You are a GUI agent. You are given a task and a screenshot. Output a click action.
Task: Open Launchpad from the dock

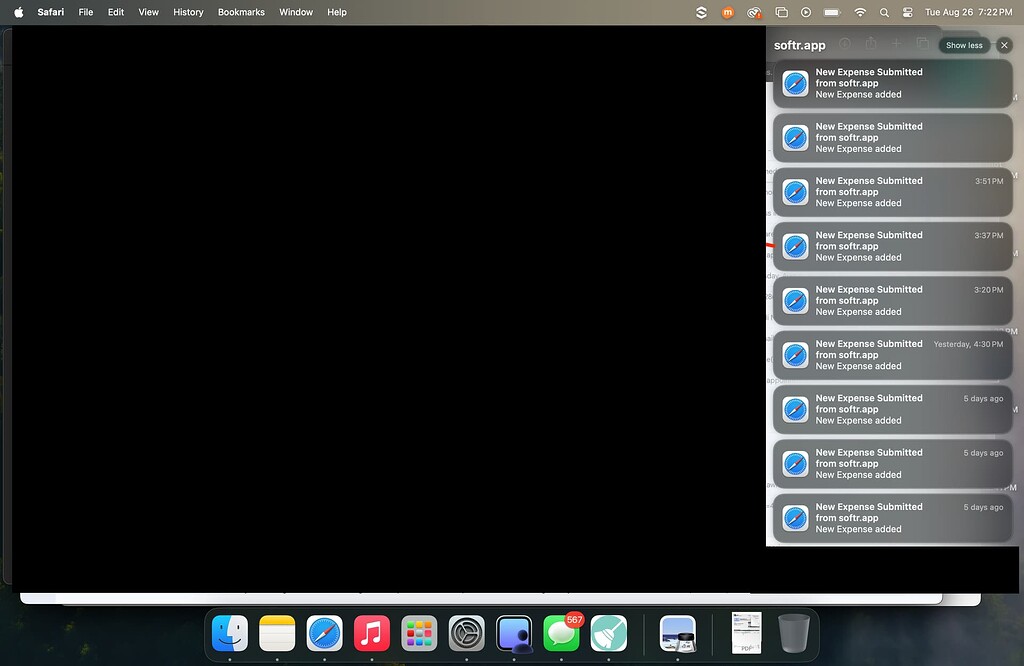tap(419, 633)
